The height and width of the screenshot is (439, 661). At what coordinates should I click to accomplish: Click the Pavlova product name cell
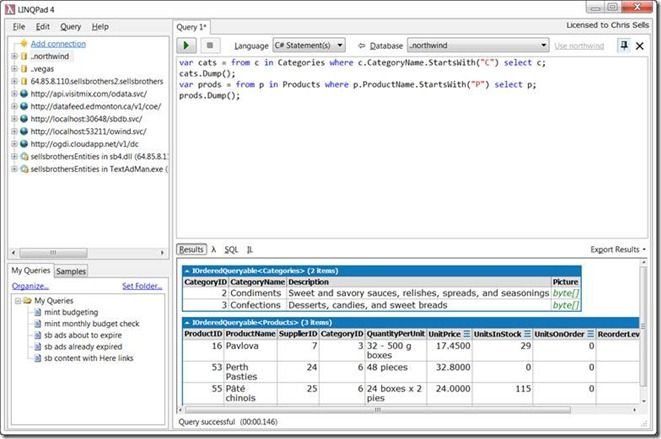click(250, 350)
